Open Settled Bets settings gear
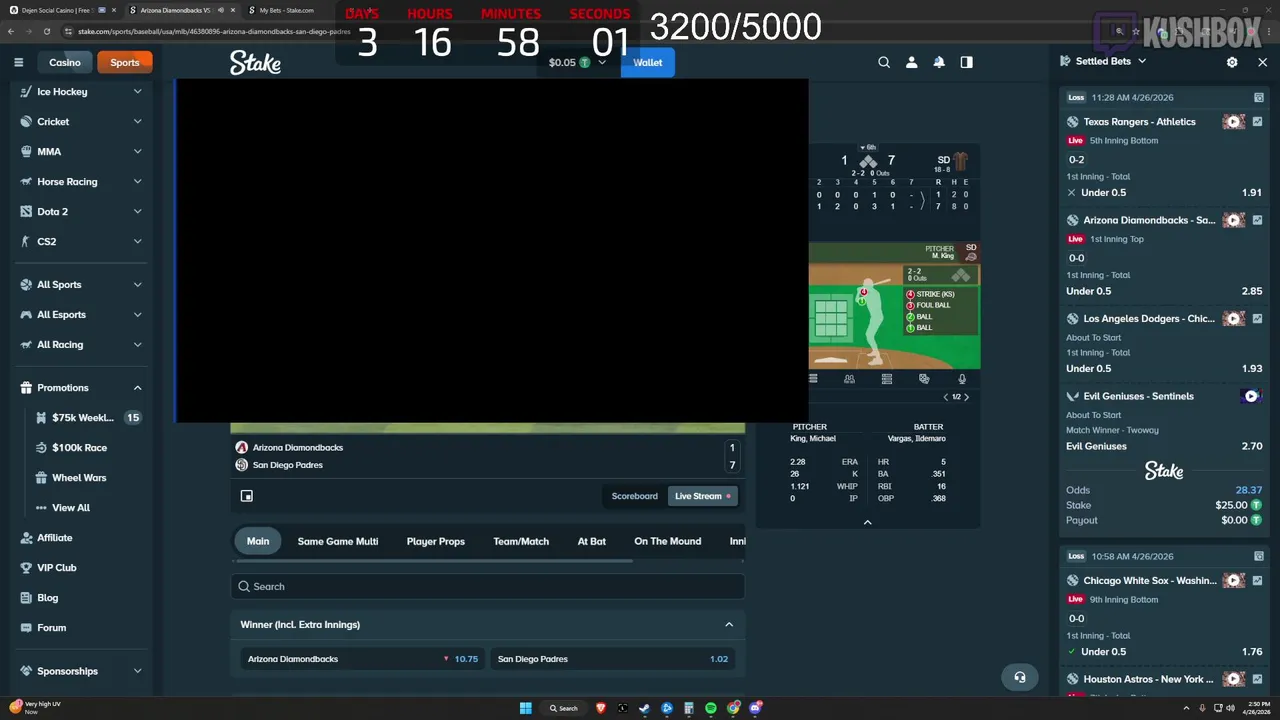 [x=1232, y=62]
